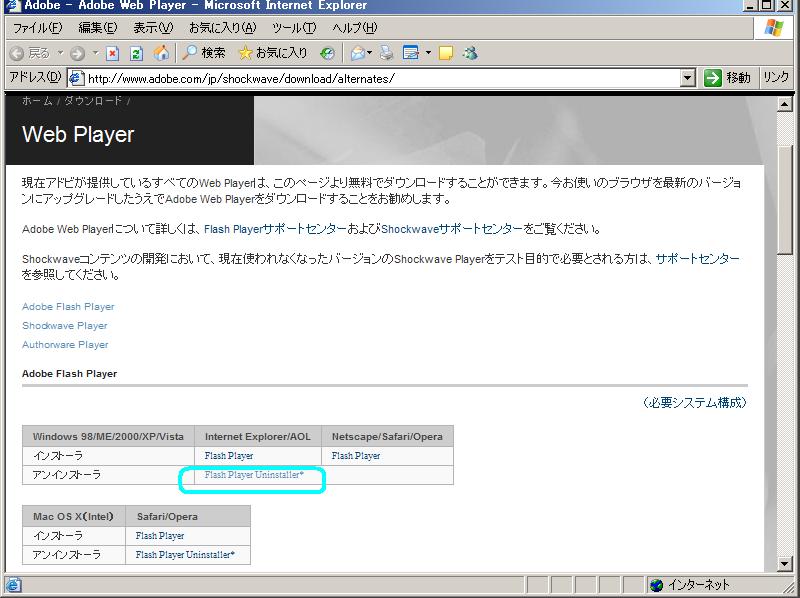Viewport: 800px width, 598px height.
Task: Click the vertical scrollbar thumb
Action: point(784,199)
